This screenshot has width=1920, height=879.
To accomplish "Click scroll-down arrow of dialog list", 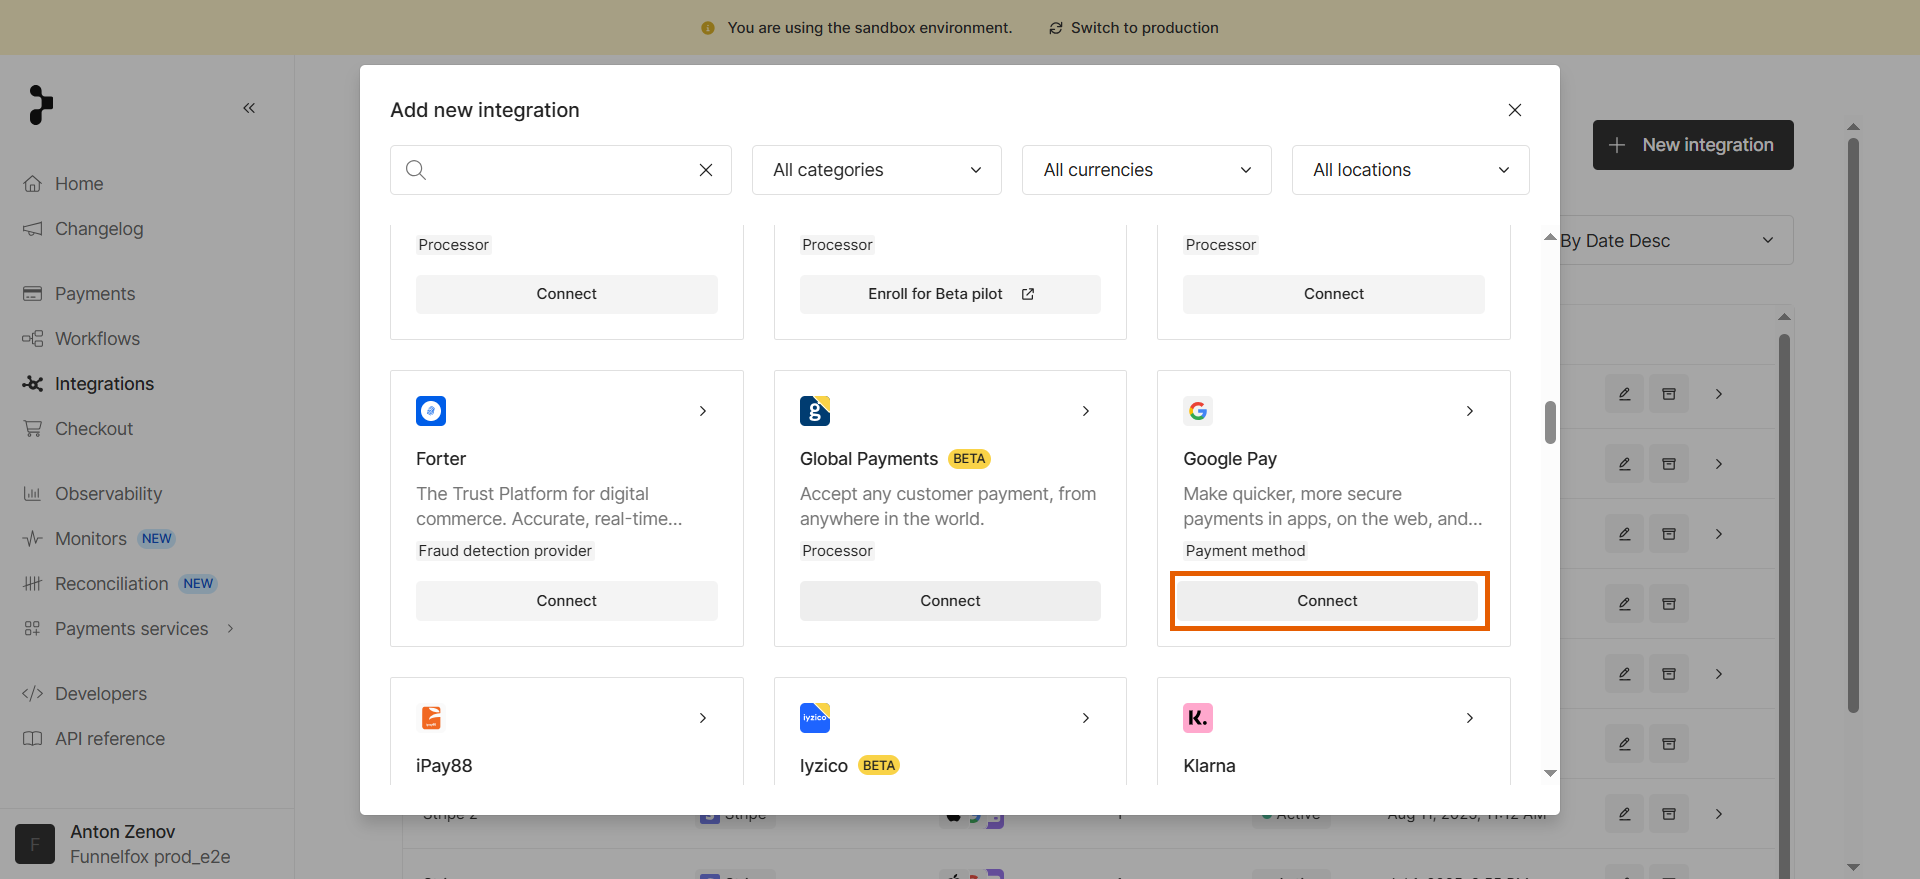I will click(1550, 773).
